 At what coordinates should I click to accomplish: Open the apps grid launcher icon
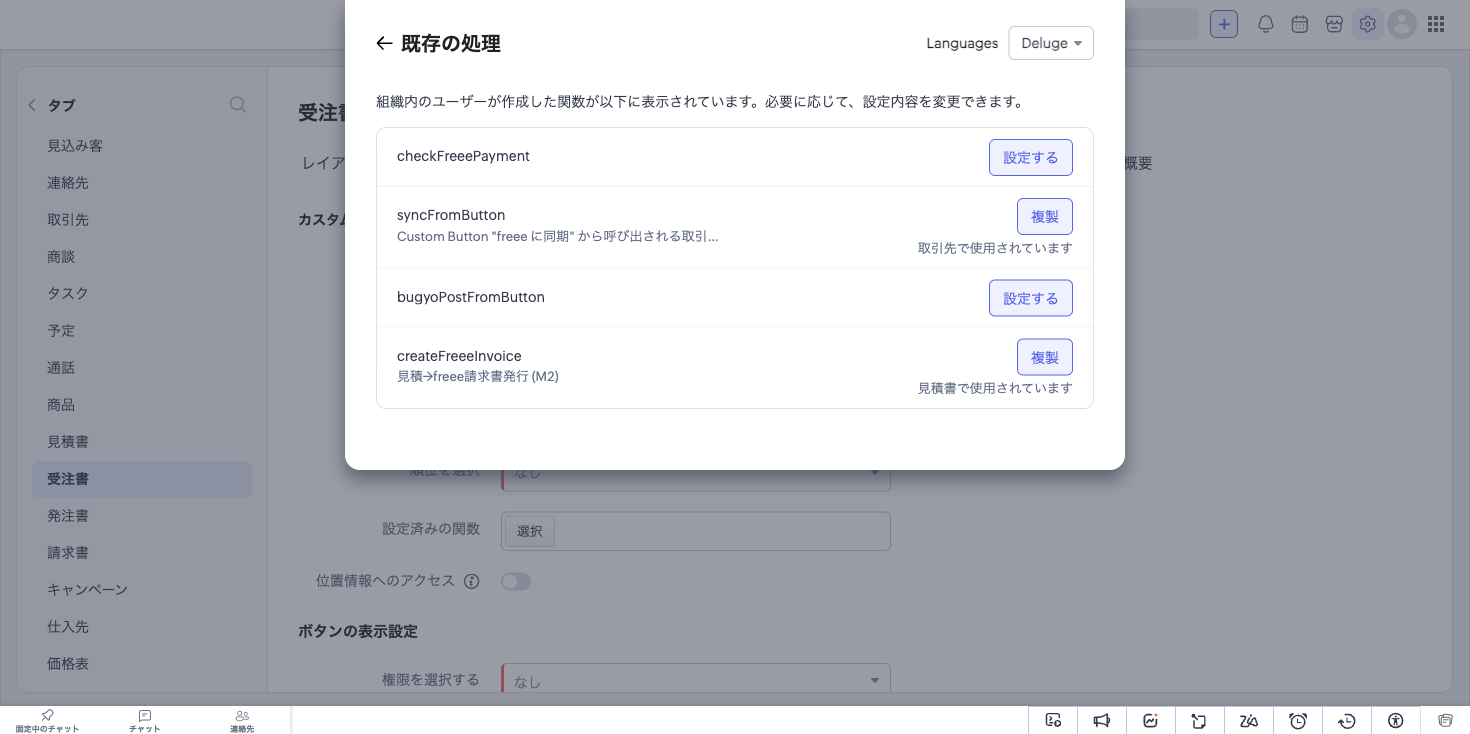[1436, 24]
